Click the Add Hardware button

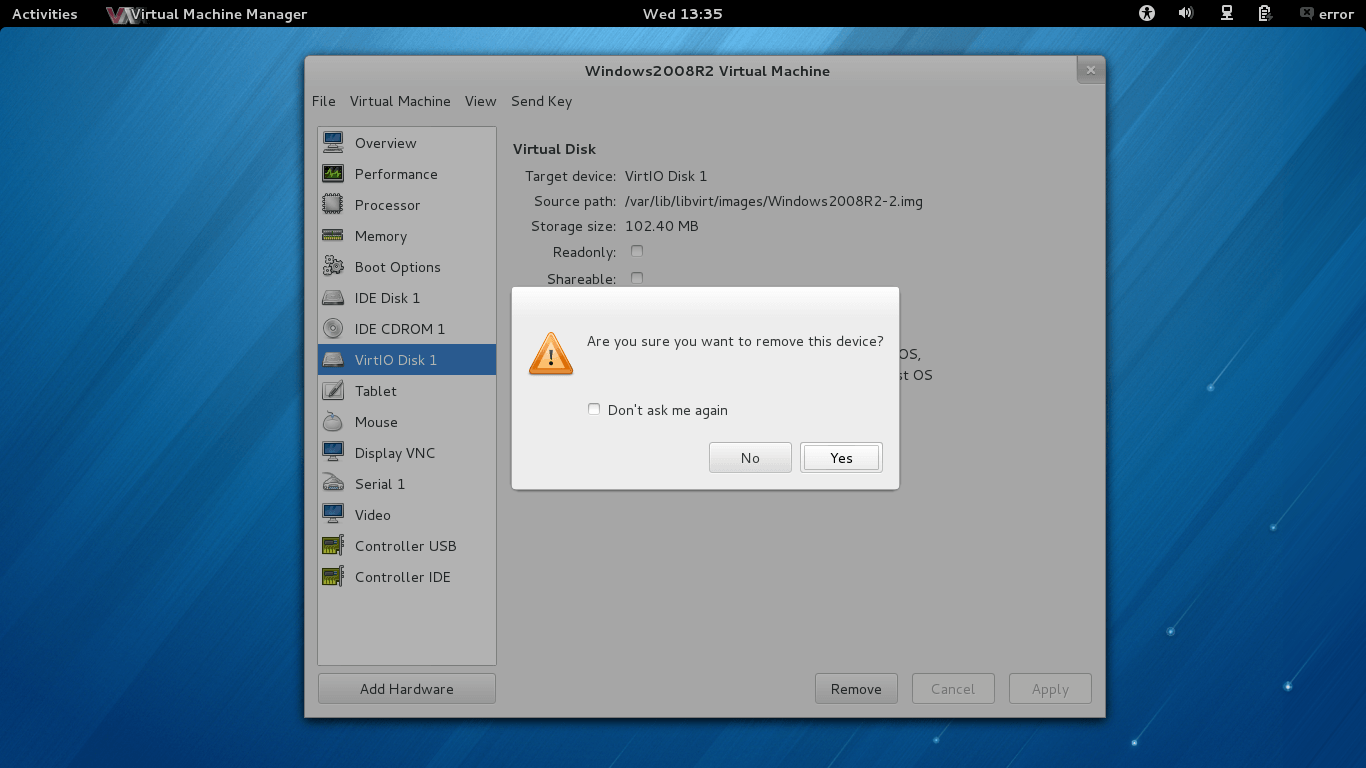click(x=407, y=688)
